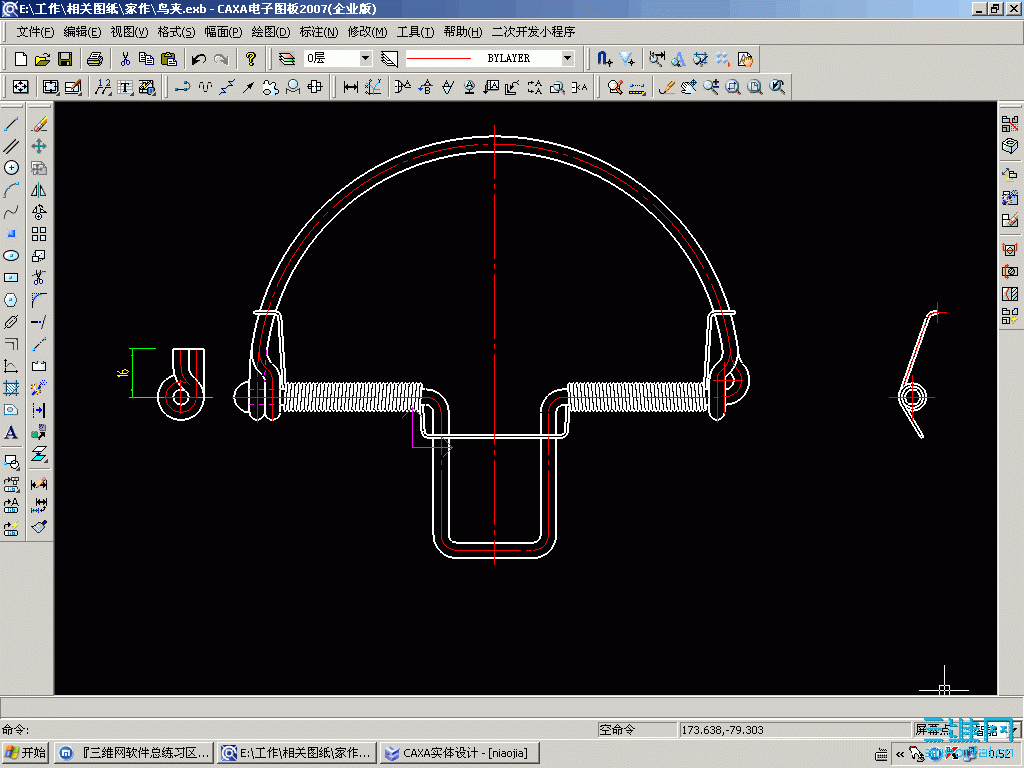Image resolution: width=1024 pixels, height=768 pixels.
Task: Click the Text tool 'A' icon
Action: [x=12, y=433]
